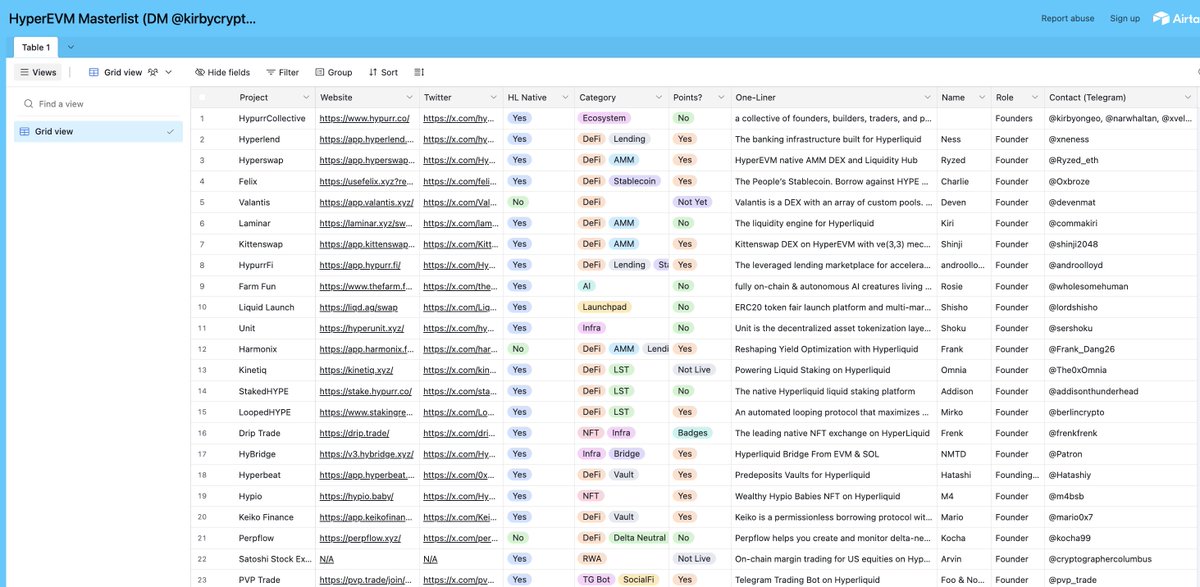Tick the select-all checkbox in the header row
This screenshot has width=1200, height=587.
[202, 97]
